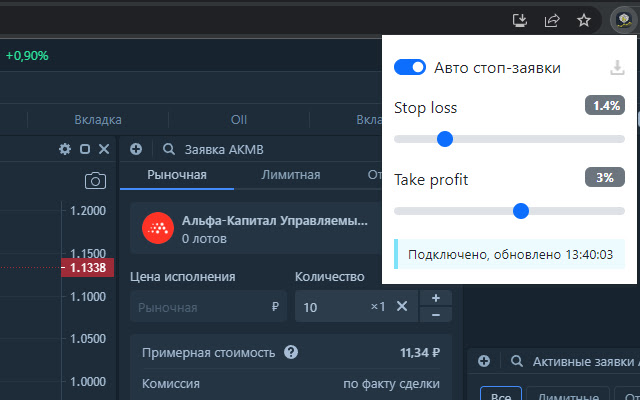Click the Take profit slider handle
The image size is (640, 400).
point(520,211)
